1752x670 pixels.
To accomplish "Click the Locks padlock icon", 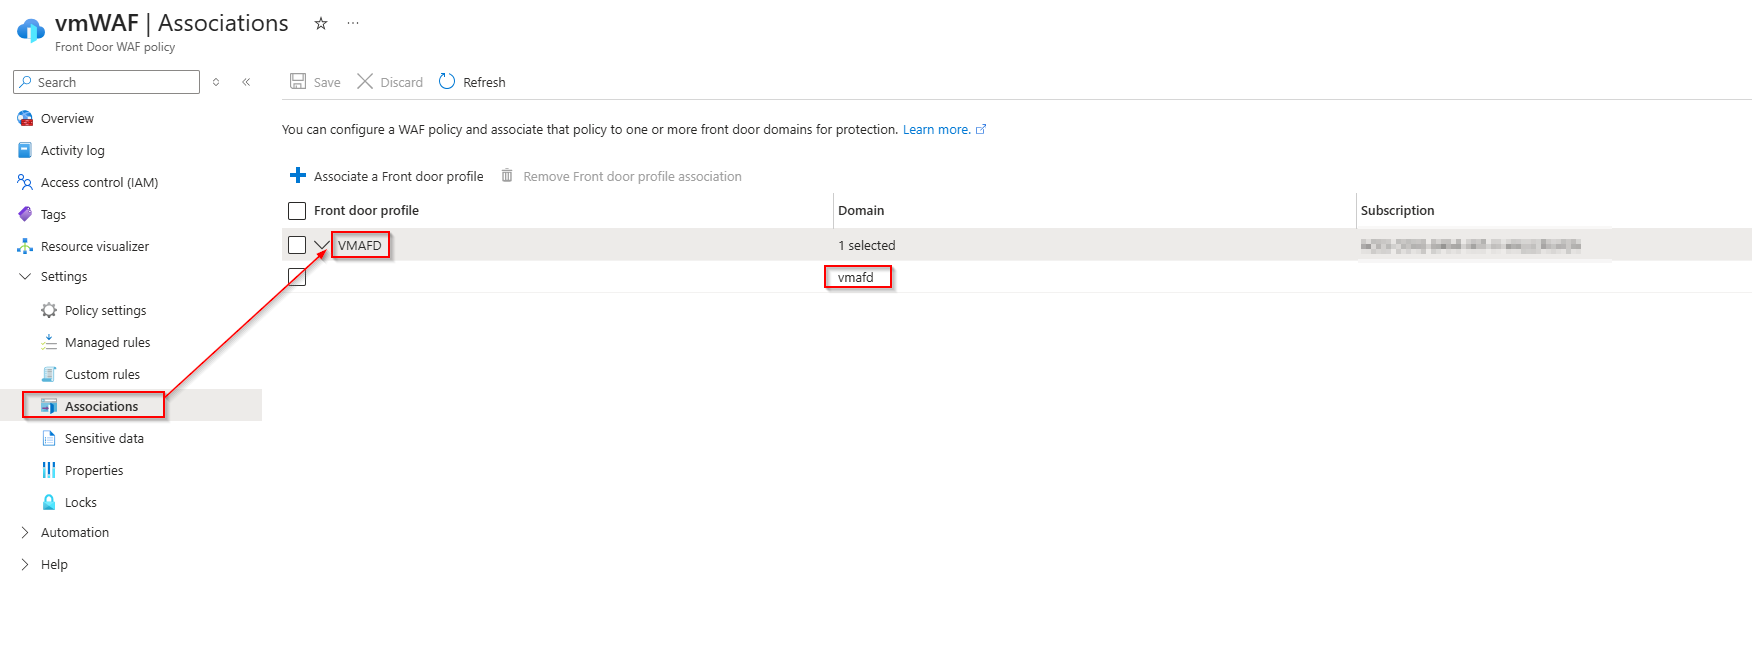I will tap(49, 502).
